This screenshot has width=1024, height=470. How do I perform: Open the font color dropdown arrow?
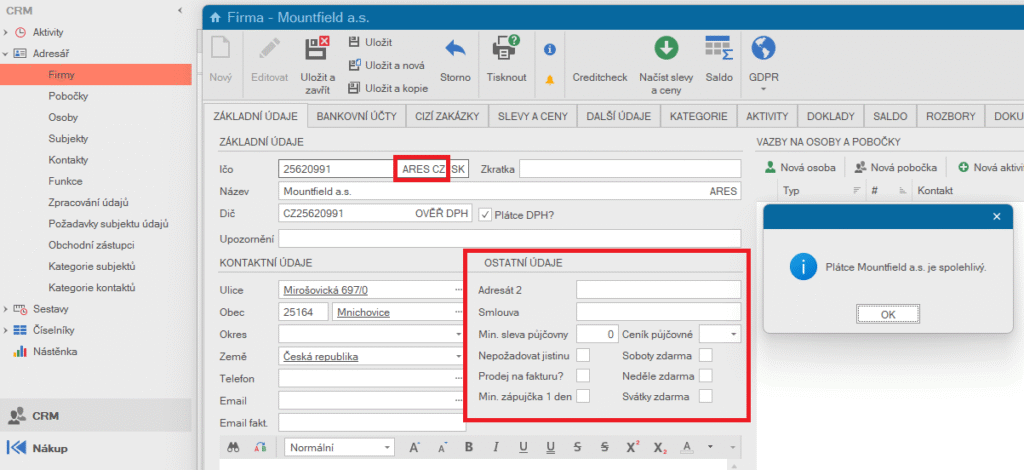tap(711, 448)
